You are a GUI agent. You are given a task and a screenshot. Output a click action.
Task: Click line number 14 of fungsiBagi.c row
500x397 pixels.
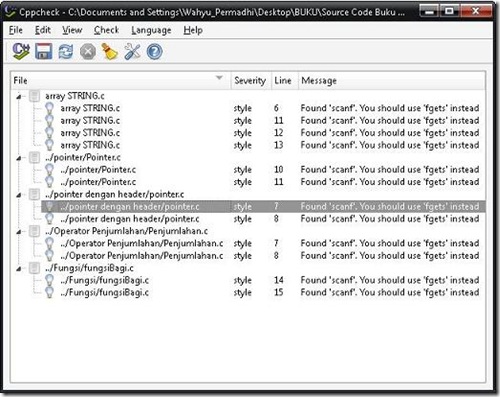tap(279, 280)
